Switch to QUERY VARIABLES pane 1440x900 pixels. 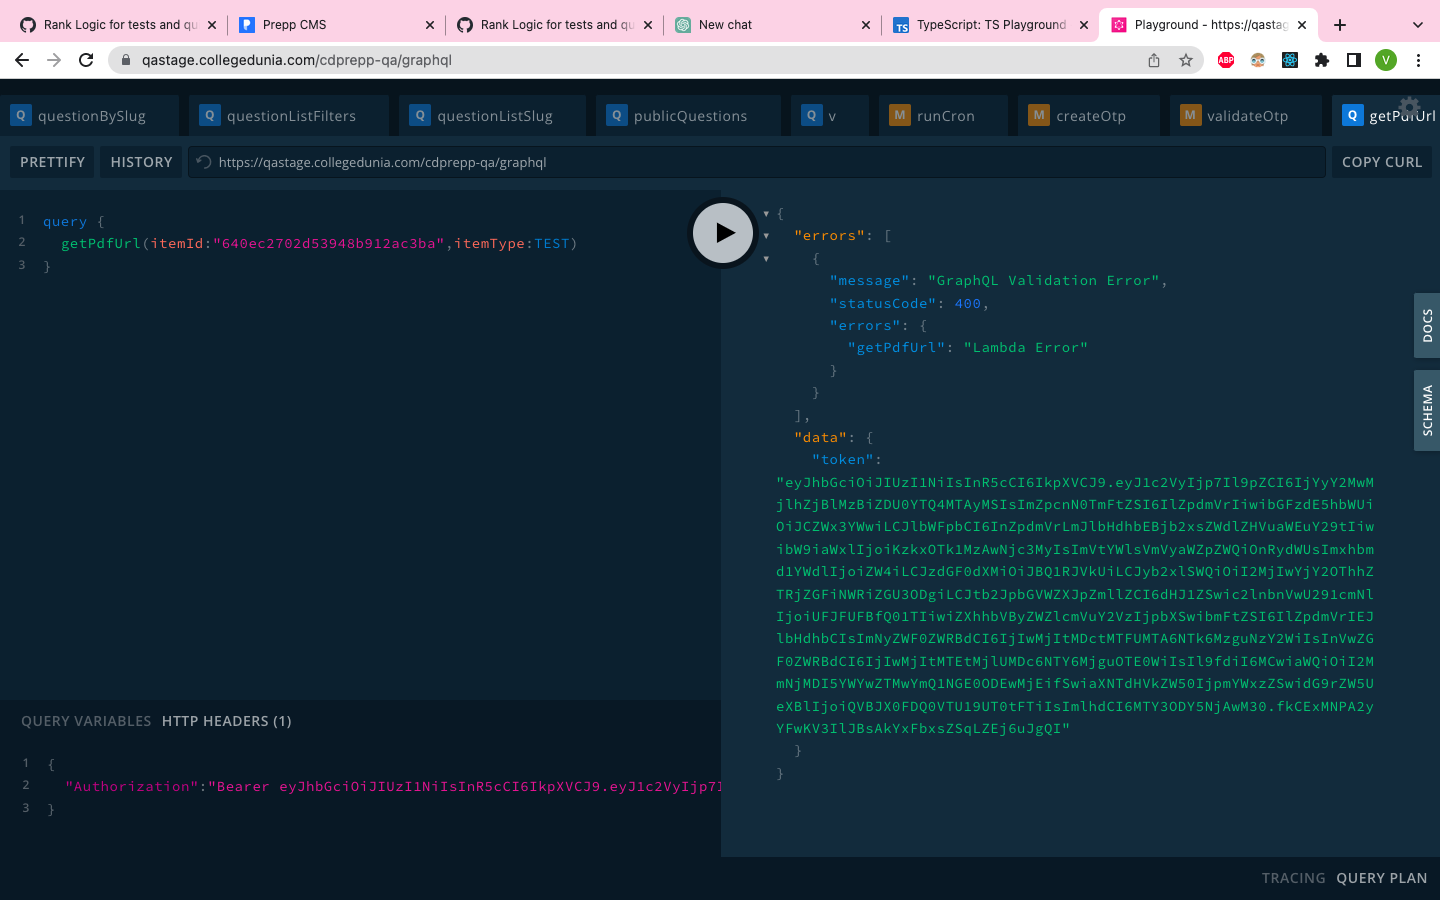(x=86, y=721)
